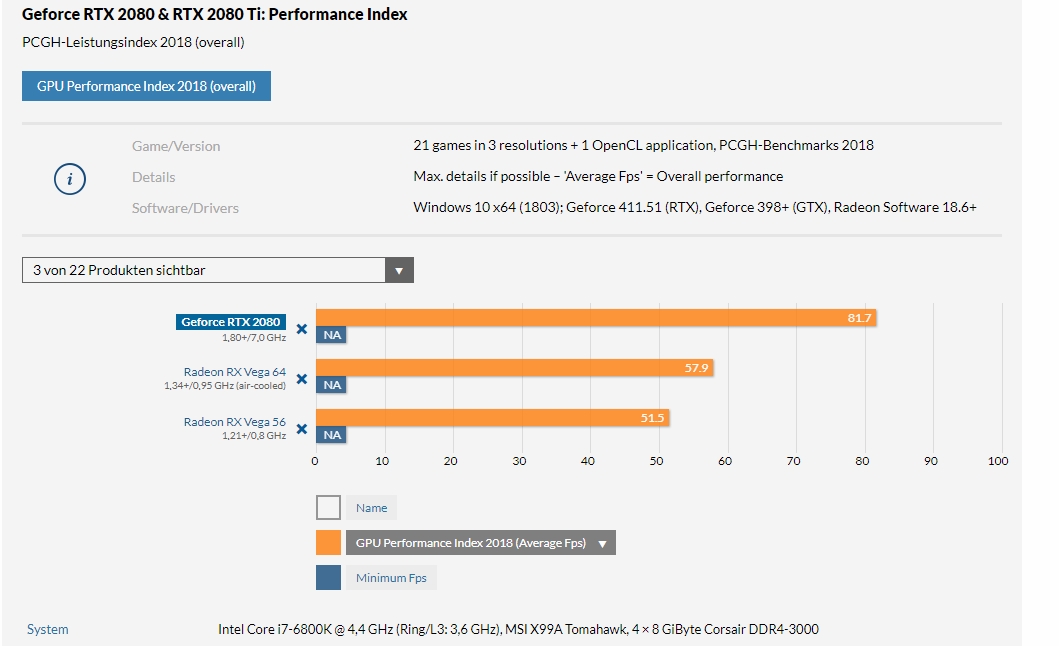The height and width of the screenshot is (646, 1059).
Task: Open the Radeon RX Vega 56 link
Action: [234, 422]
